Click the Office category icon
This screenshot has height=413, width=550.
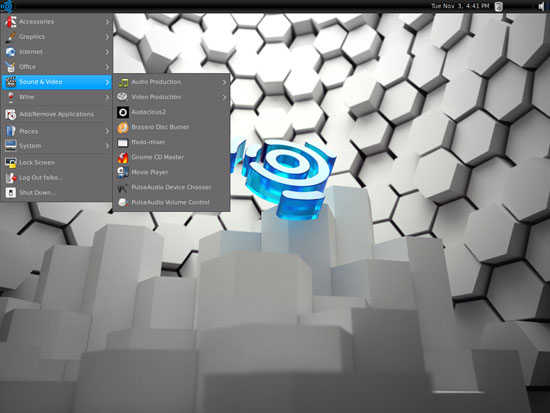[x=11, y=67]
